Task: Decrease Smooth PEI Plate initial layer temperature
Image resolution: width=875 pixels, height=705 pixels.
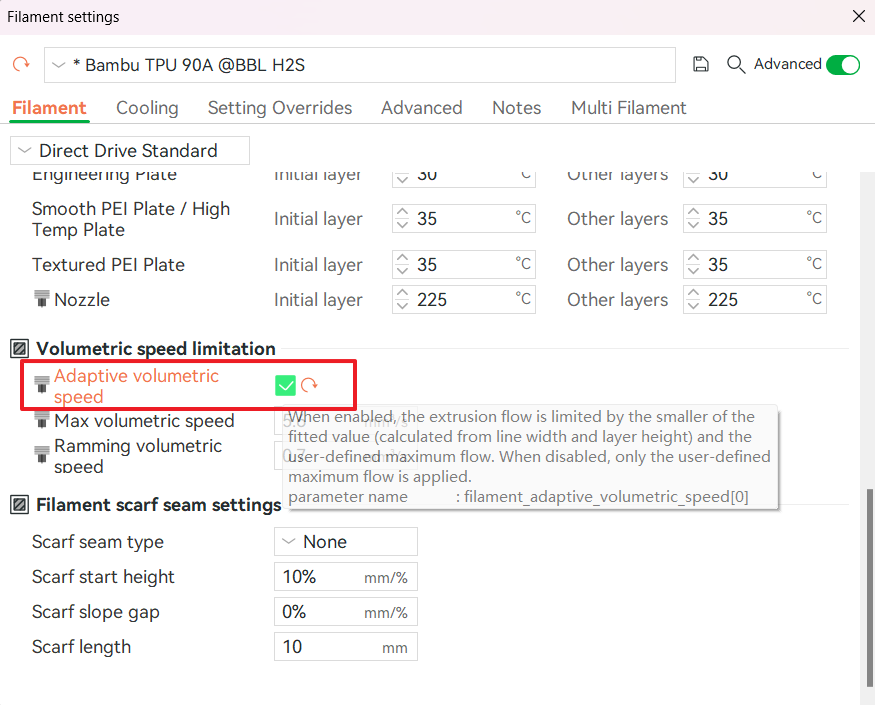Action: (x=402, y=224)
